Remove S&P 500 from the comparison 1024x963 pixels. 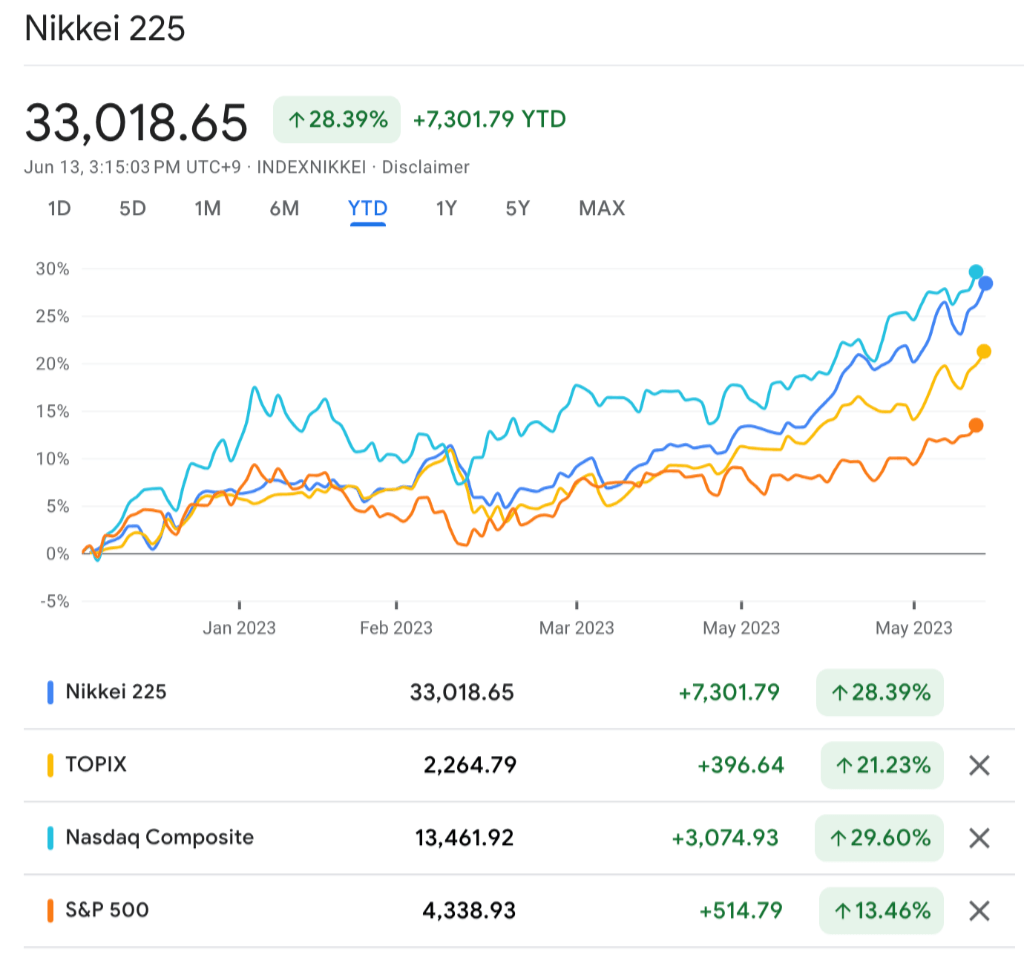(x=979, y=911)
